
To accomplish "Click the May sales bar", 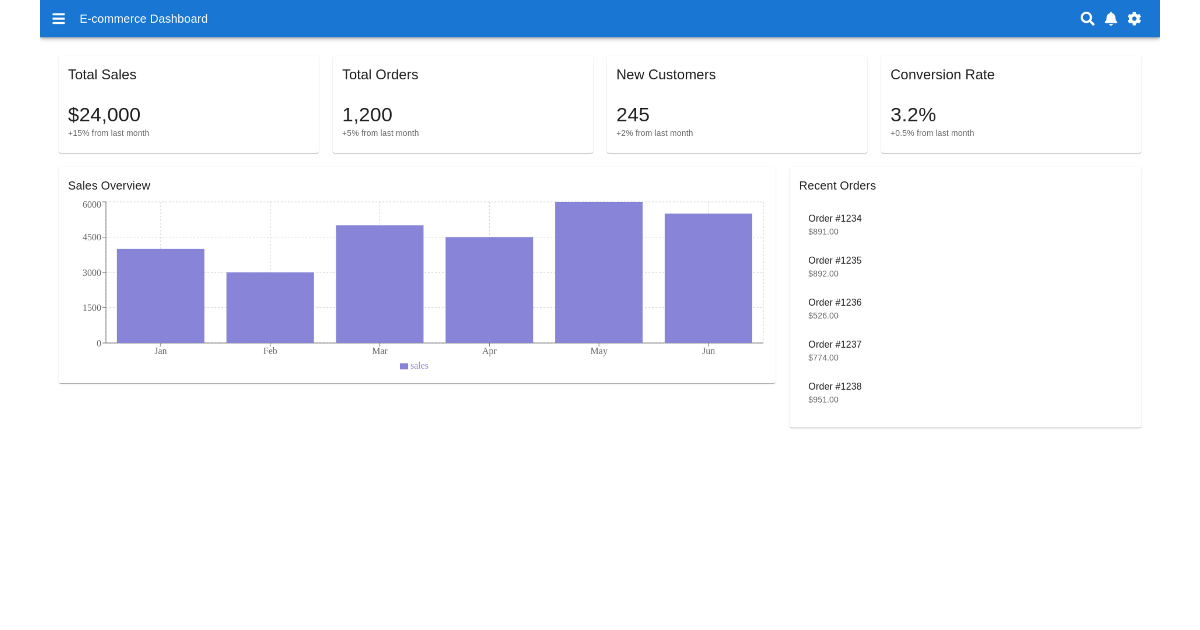I will click(599, 273).
